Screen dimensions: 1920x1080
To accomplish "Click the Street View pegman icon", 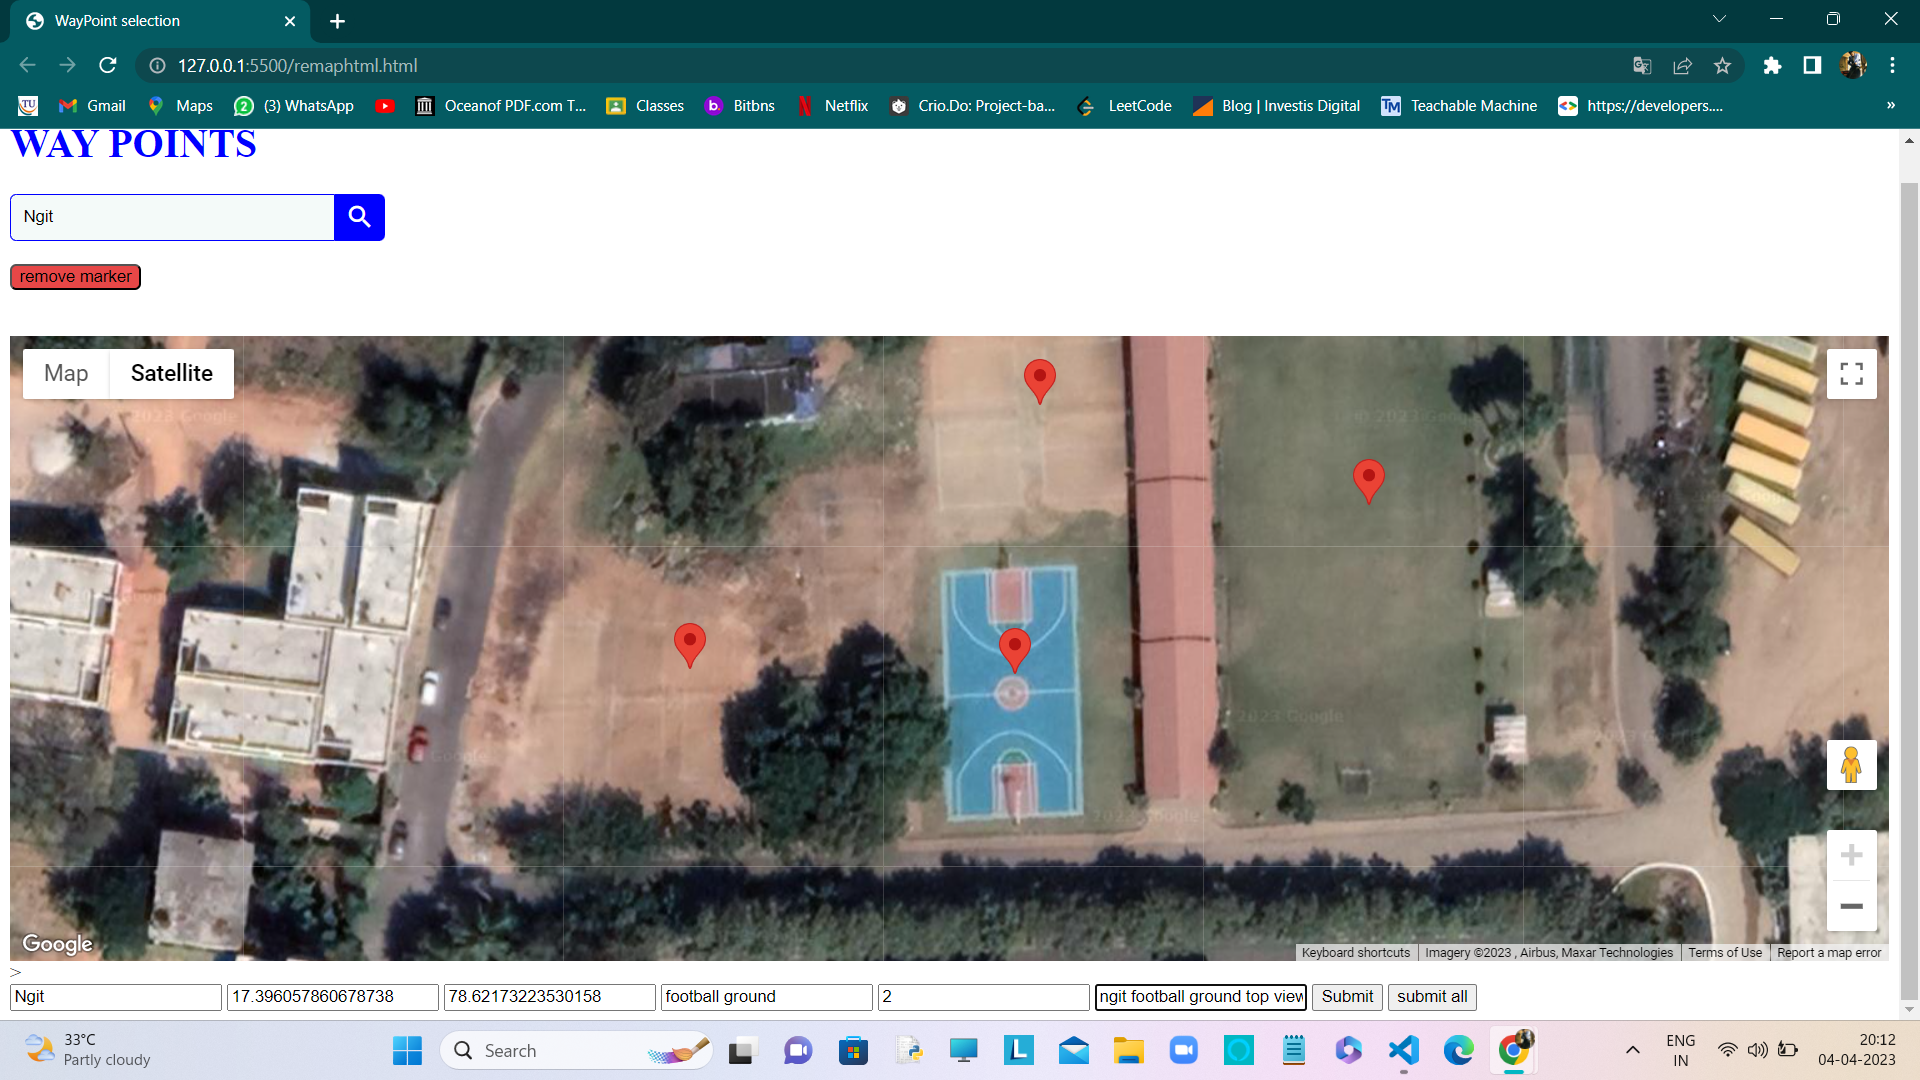I will (x=1851, y=765).
